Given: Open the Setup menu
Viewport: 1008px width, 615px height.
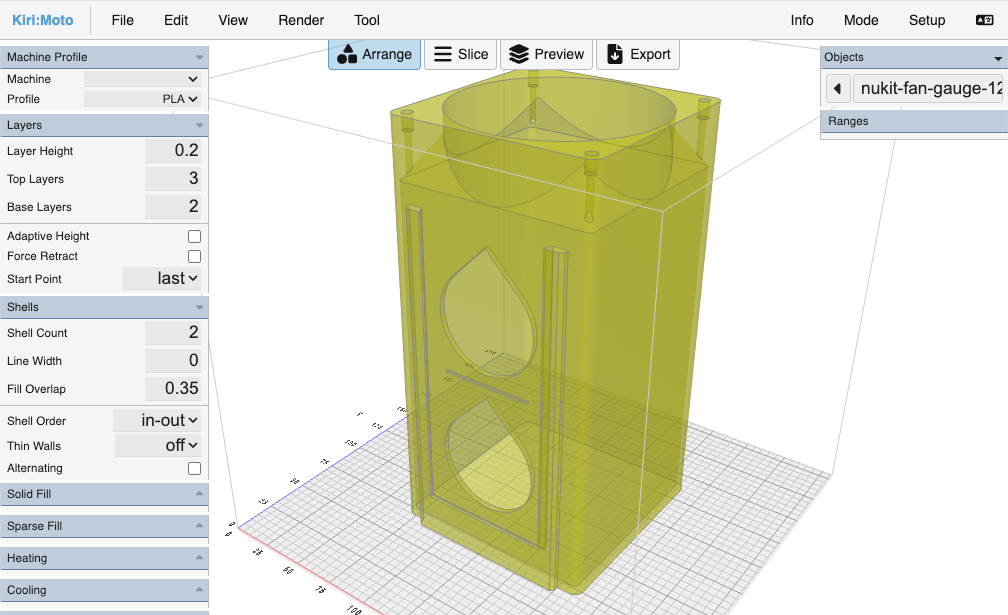Looking at the screenshot, I should 926,21.
